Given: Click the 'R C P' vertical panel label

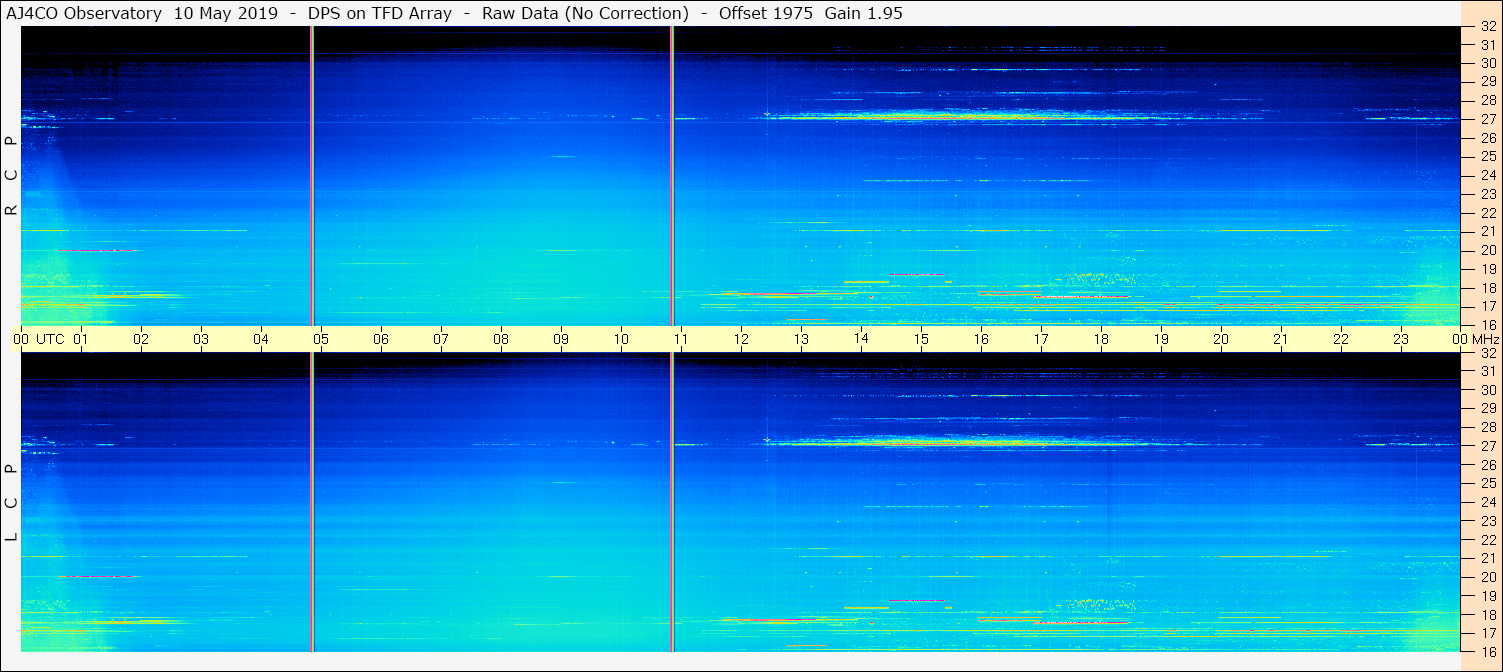Looking at the screenshot, I should coord(11,176).
